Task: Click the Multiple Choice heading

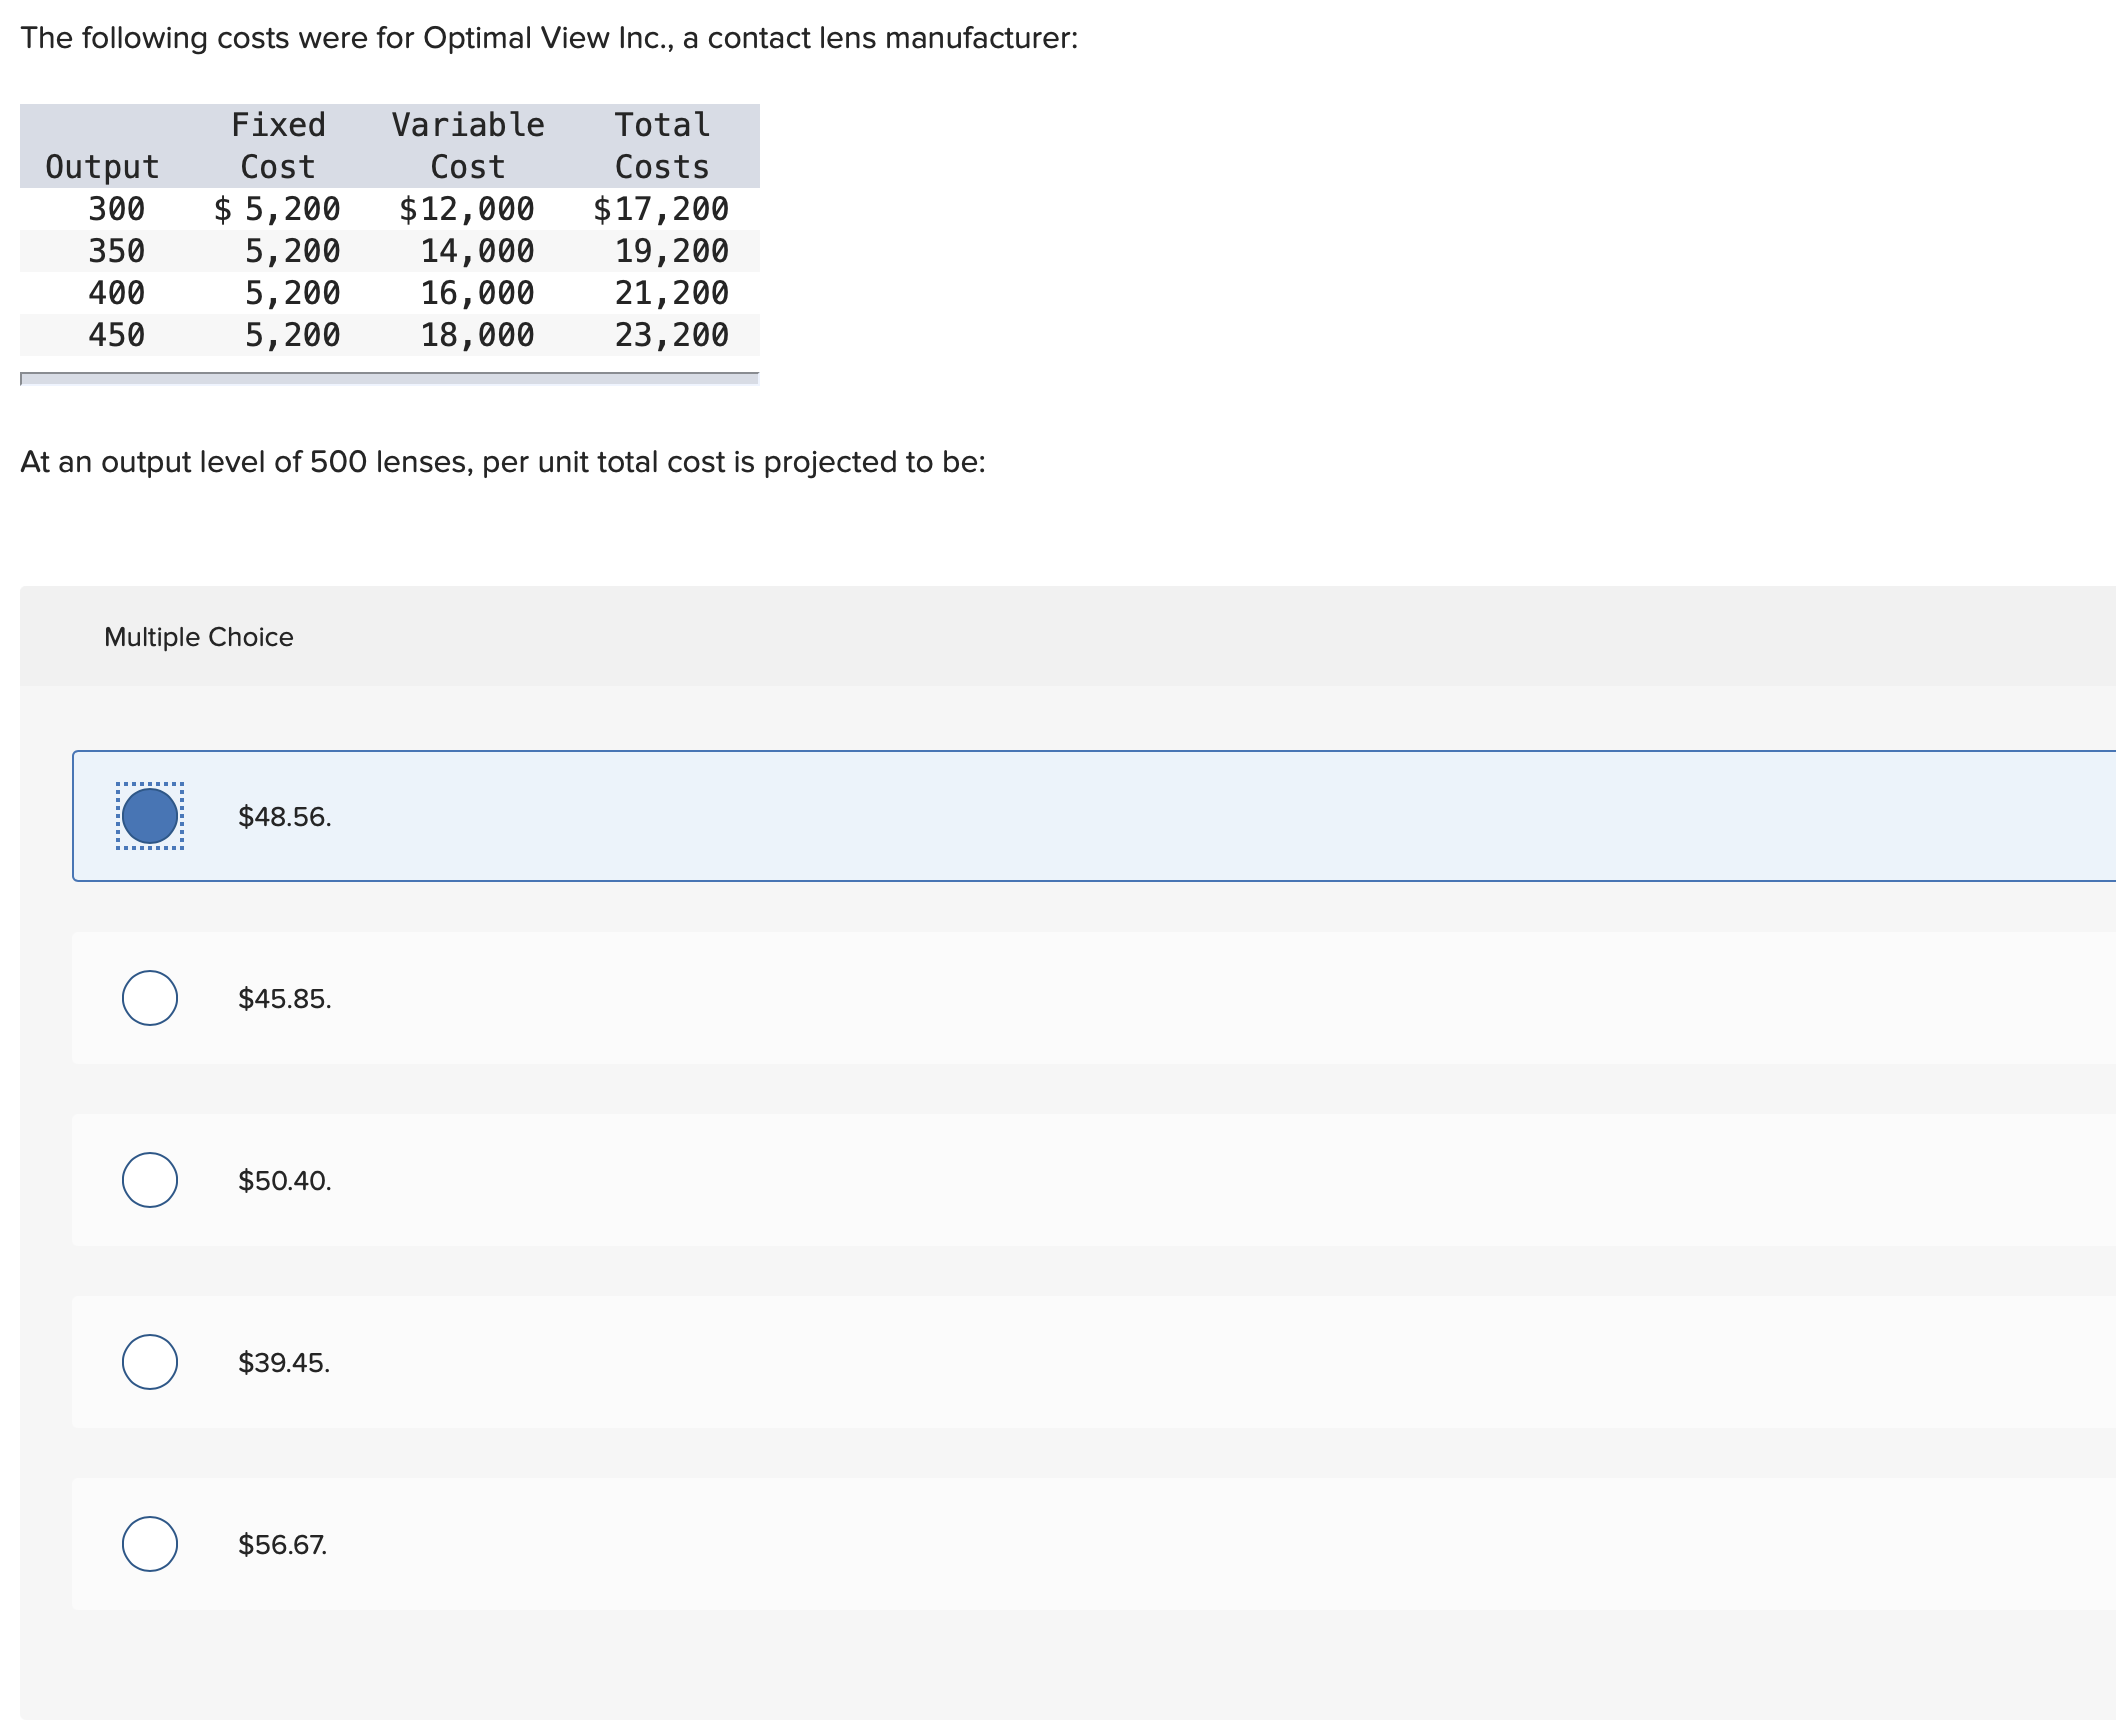Action: click(x=198, y=637)
